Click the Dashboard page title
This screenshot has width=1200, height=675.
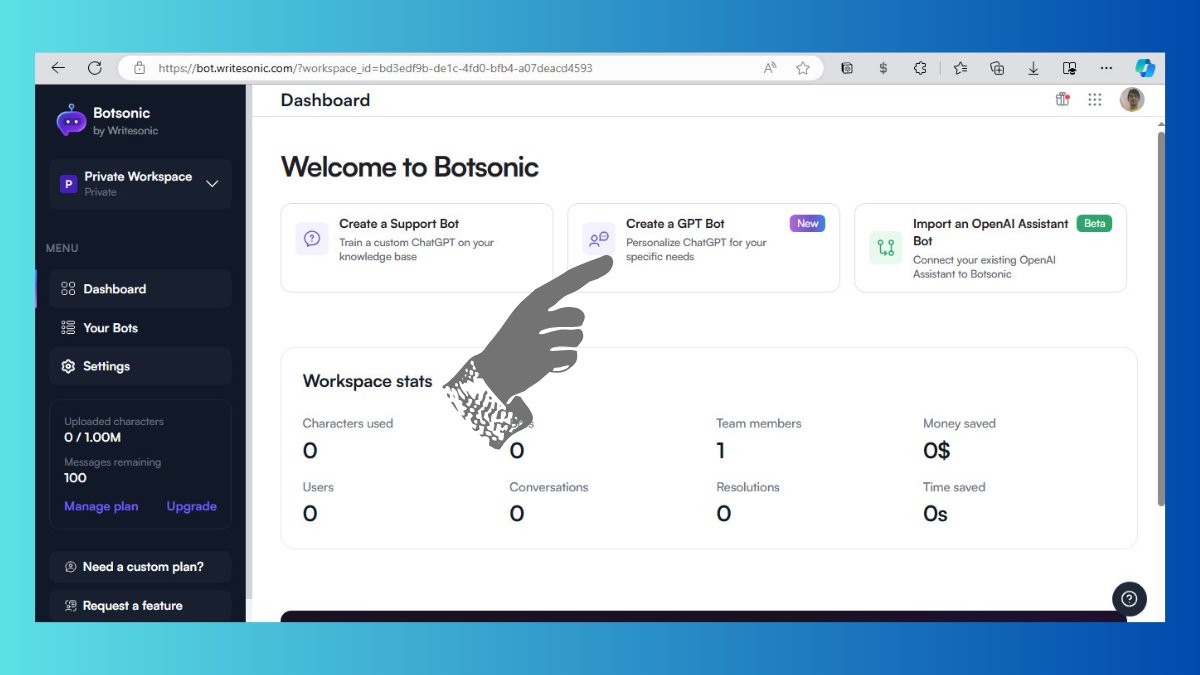pyautogui.click(x=325, y=100)
